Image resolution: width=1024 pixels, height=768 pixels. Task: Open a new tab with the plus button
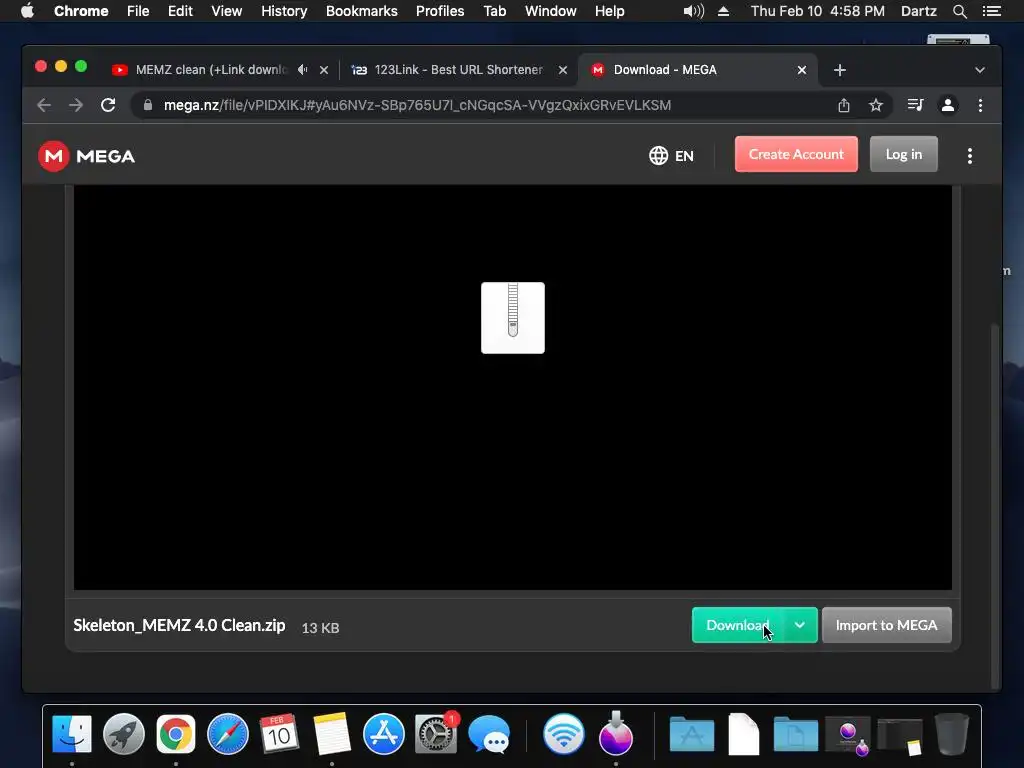[x=840, y=70]
